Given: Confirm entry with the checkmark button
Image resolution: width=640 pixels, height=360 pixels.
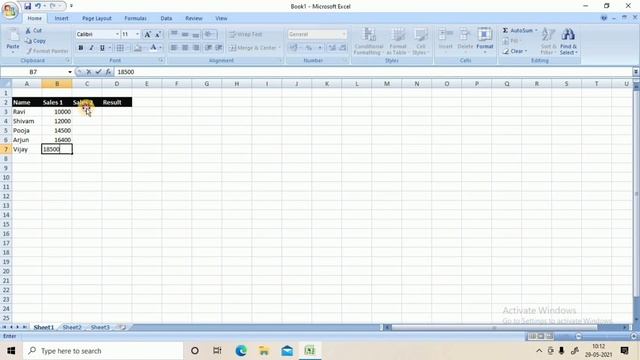Looking at the screenshot, I should [x=98, y=72].
